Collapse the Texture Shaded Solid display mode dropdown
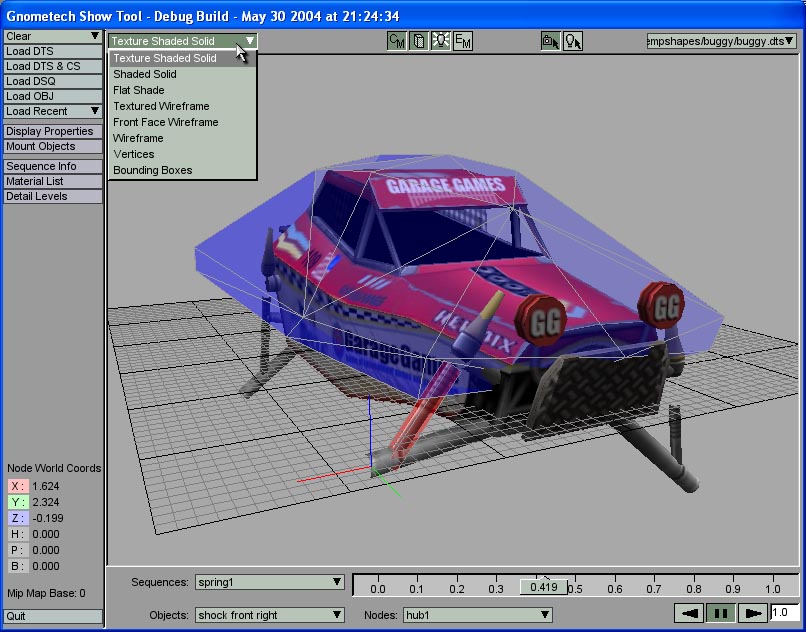 click(182, 41)
